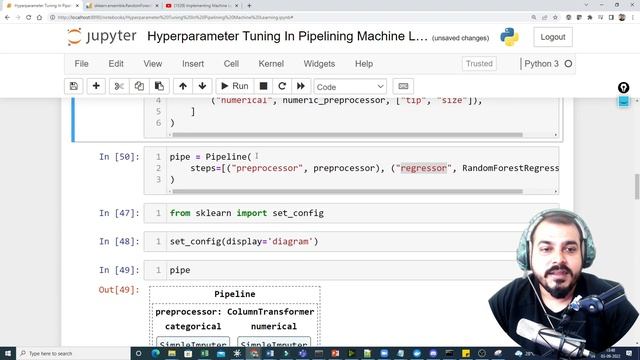Bookmark this page star icon

pyautogui.click(x=556, y=18)
